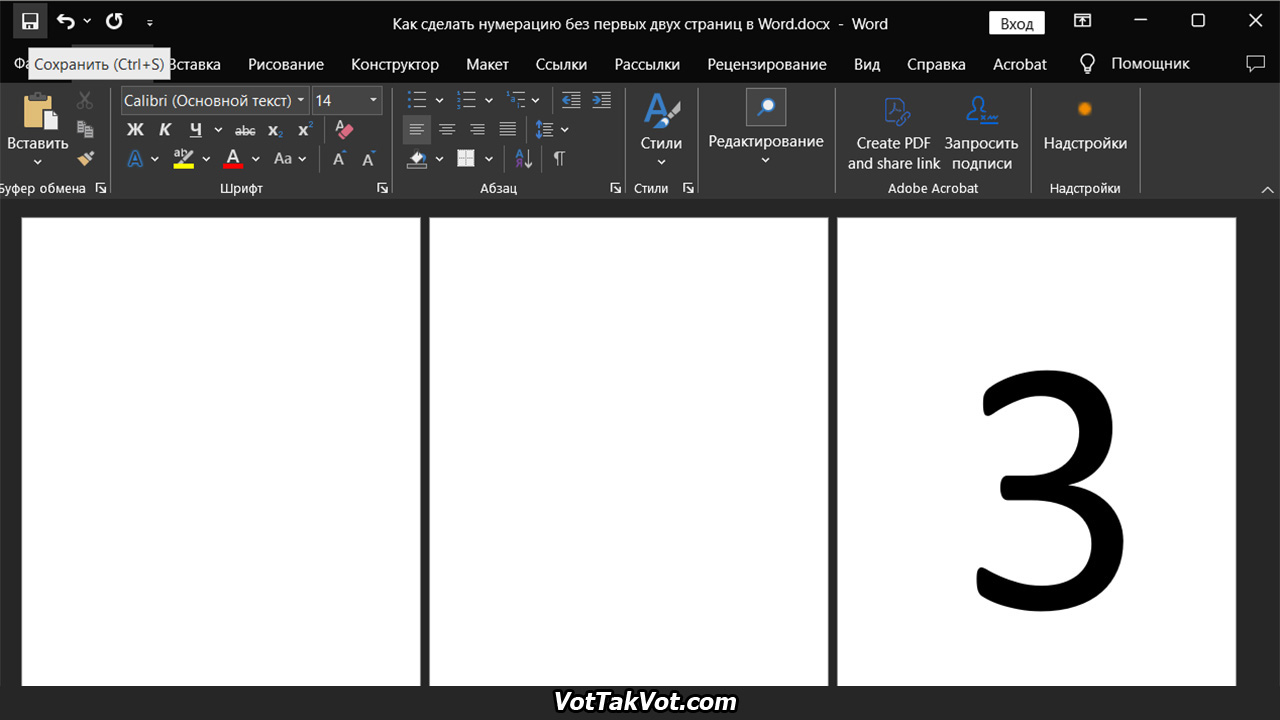Toggle align left paragraph

click(x=417, y=129)
